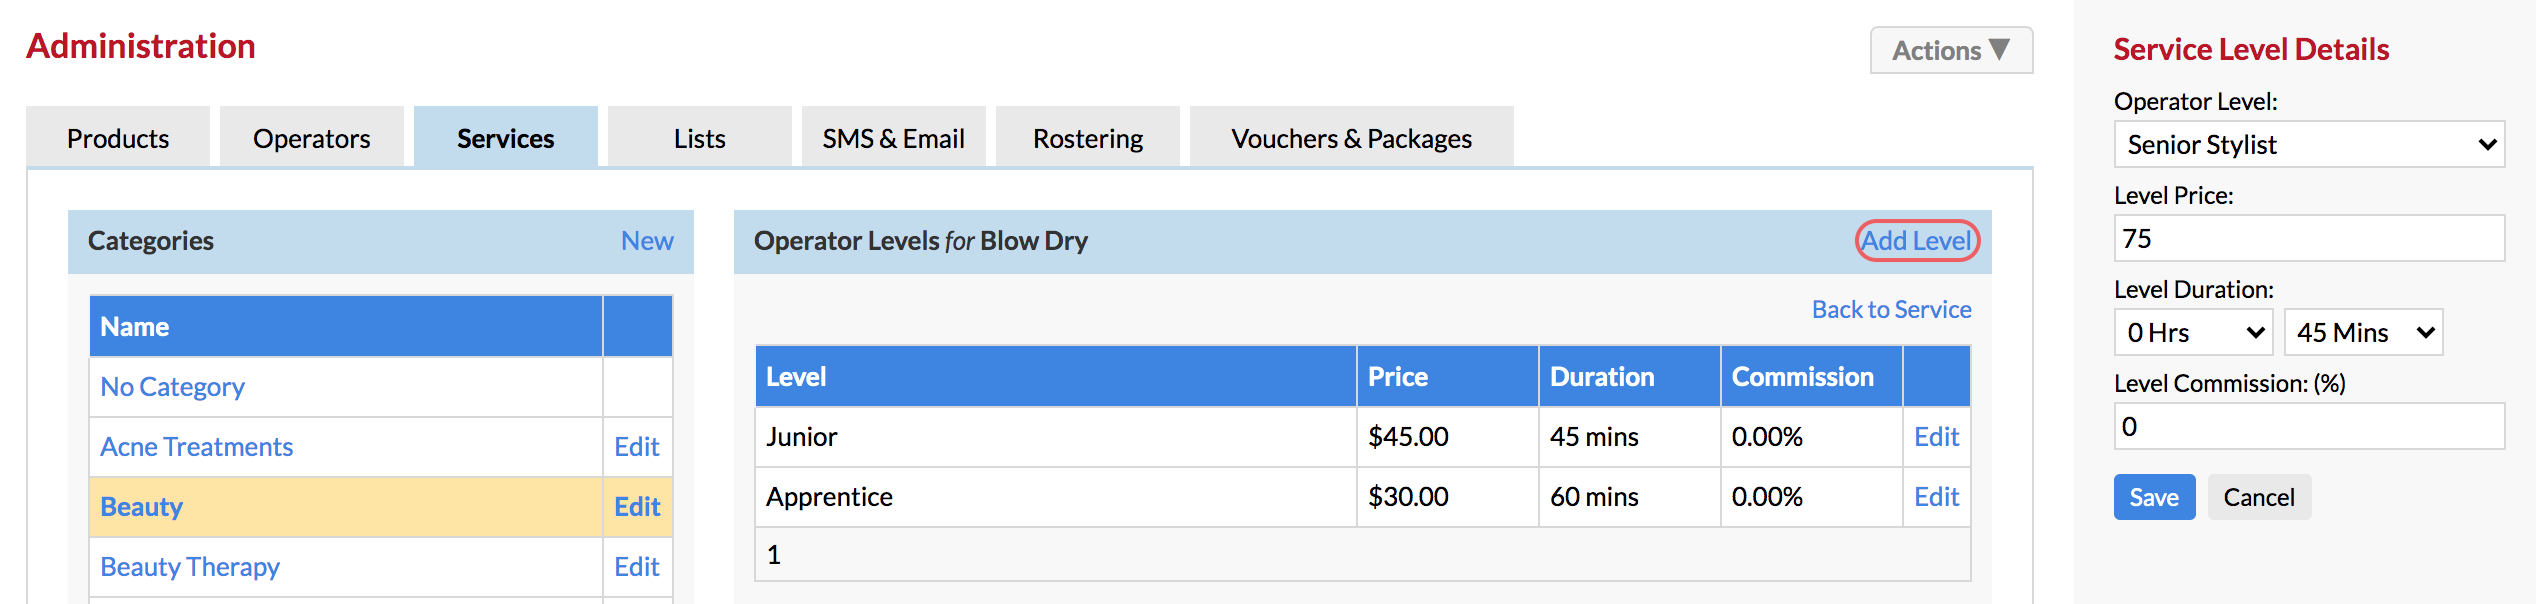Edit the Junior operator level
Viewport: 2536px width, 604px height.
pyautogui.click(x=1936, y=437)
